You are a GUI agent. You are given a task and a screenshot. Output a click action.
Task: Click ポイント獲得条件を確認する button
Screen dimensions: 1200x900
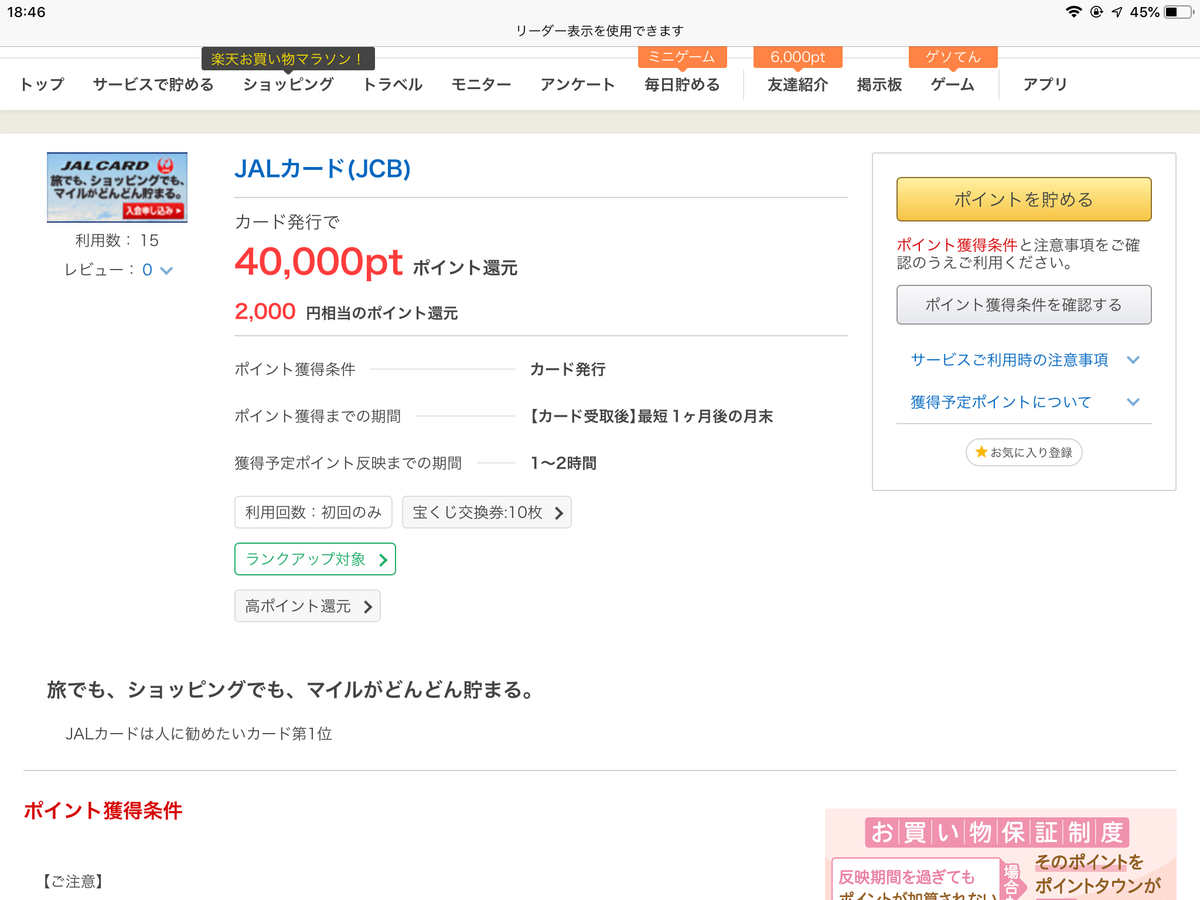pos(1023,305)
